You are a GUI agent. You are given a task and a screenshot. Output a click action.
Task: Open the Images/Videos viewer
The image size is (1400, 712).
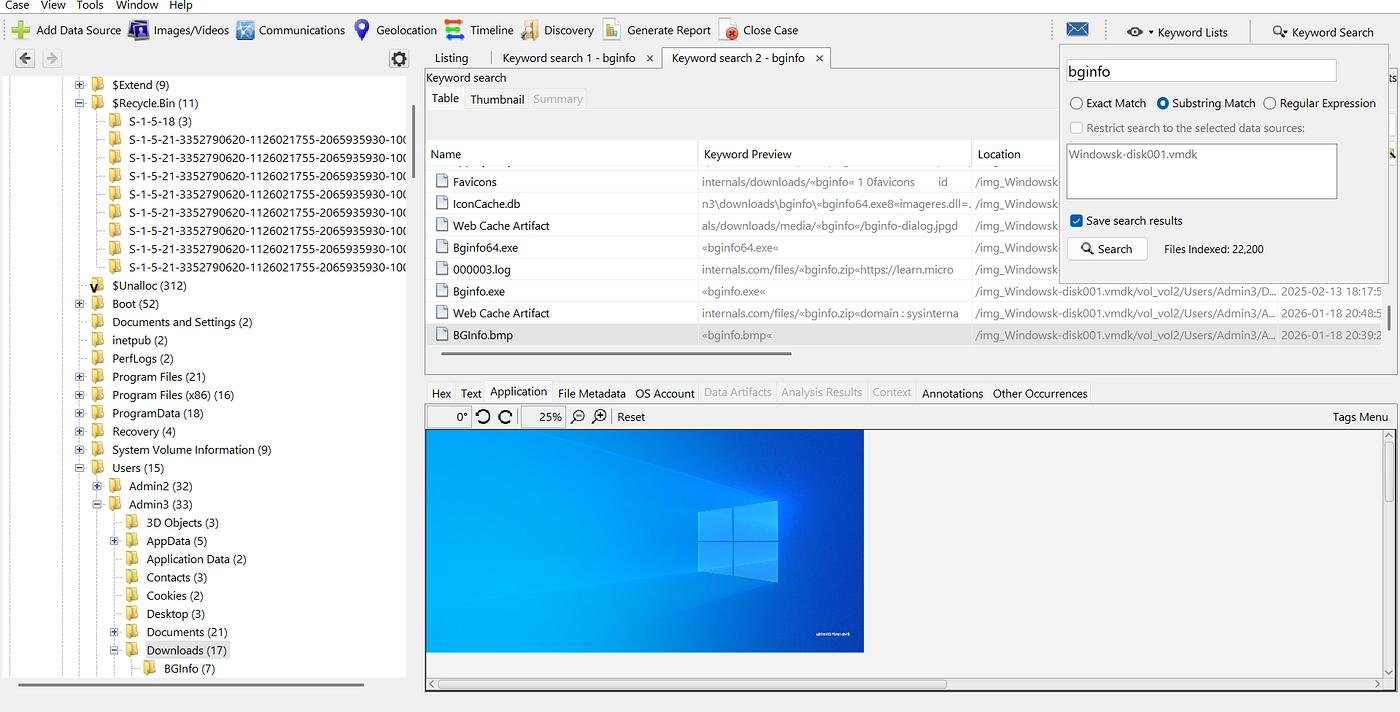click(x=139, y=30)
